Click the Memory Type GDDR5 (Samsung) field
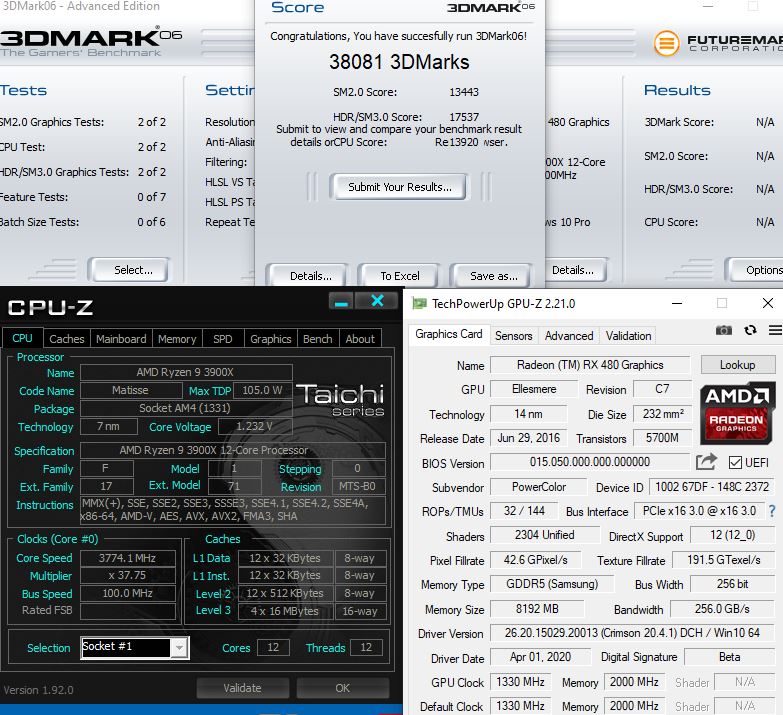 click(x=552, y=584)
